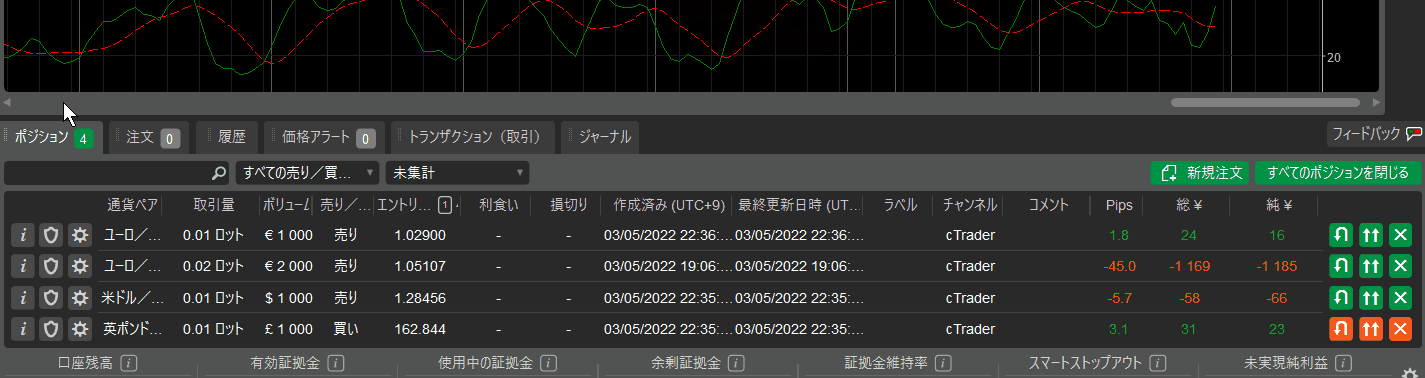Click the 新規注文 button

tap(1201, 173)
